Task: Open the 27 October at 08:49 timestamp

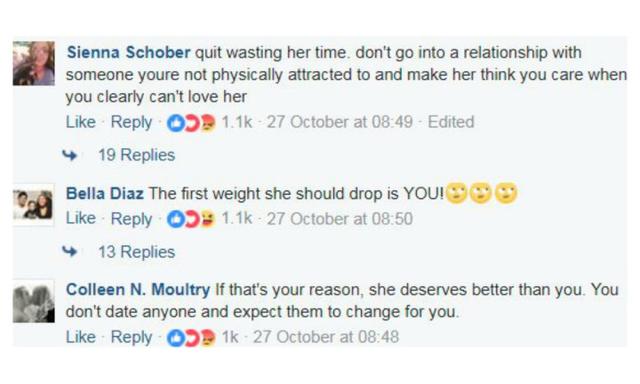Action: coord(340,122)
